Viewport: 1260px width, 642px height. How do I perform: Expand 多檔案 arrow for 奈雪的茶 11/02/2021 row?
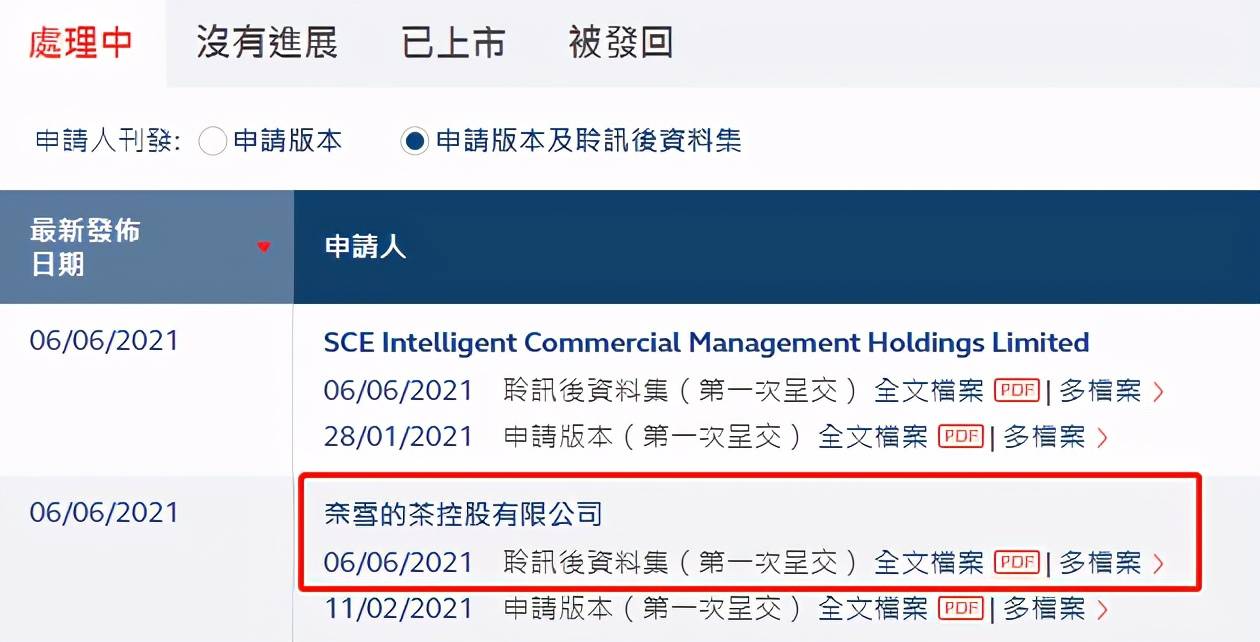(1103, 608)
